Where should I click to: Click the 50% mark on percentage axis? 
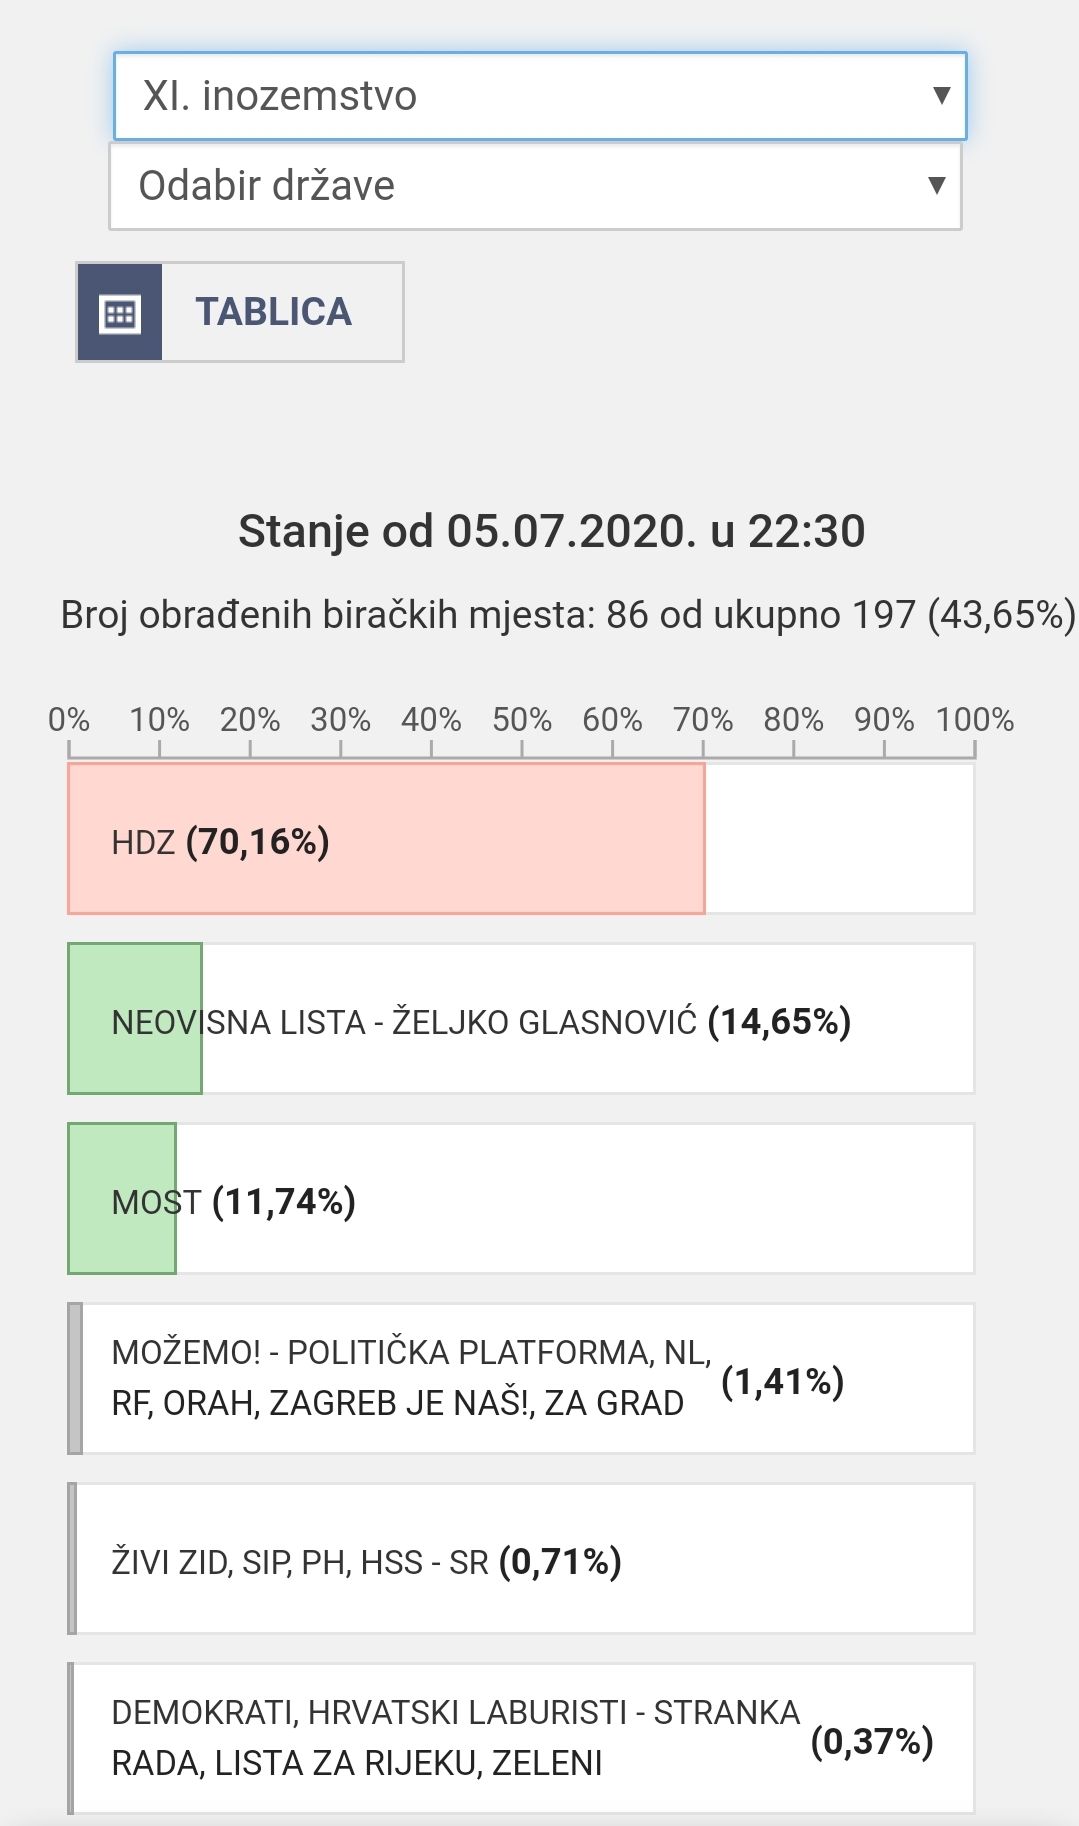(522, 719)
